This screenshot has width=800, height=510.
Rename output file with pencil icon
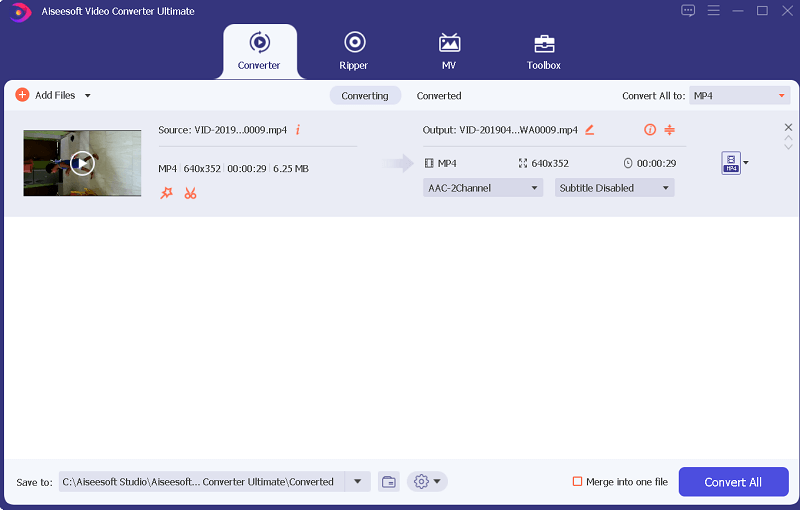coord(590,130)
